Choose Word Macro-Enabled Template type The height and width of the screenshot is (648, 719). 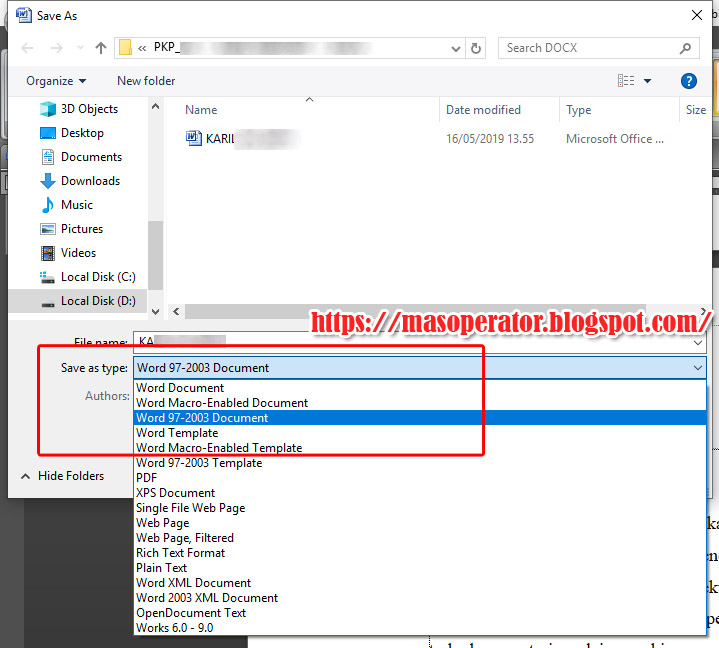(420, 448)
